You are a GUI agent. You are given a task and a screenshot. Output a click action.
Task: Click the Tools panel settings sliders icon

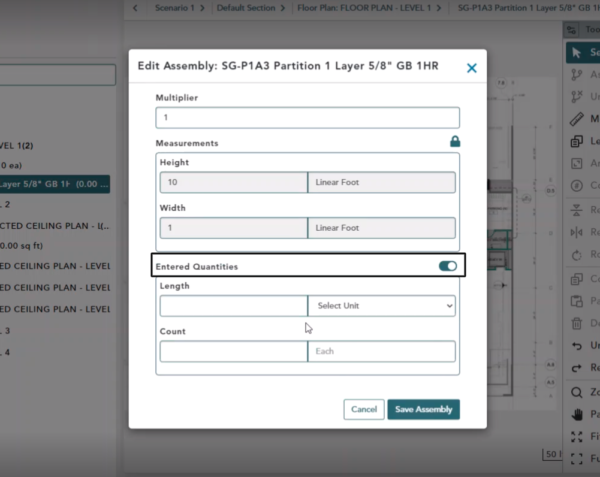pos(571,30)
